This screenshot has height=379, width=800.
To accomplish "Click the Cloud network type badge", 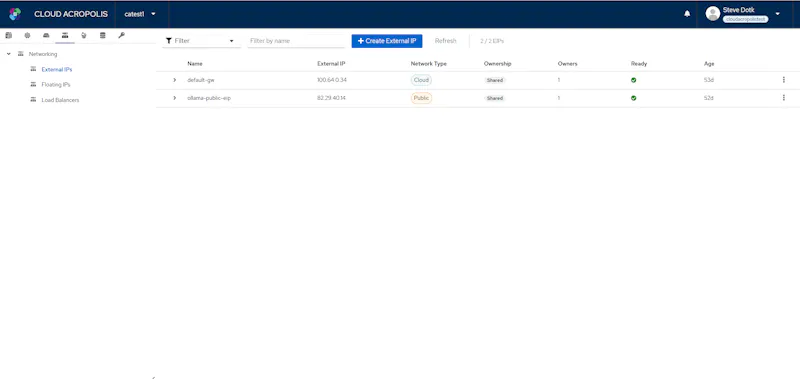I will coord(421,80).
